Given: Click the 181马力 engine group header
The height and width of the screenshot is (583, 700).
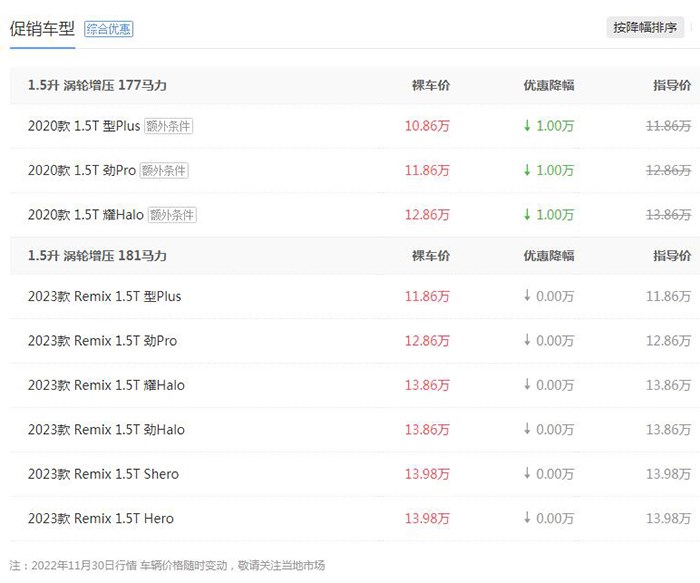Looking at the screenshot, I should point(97,256).
